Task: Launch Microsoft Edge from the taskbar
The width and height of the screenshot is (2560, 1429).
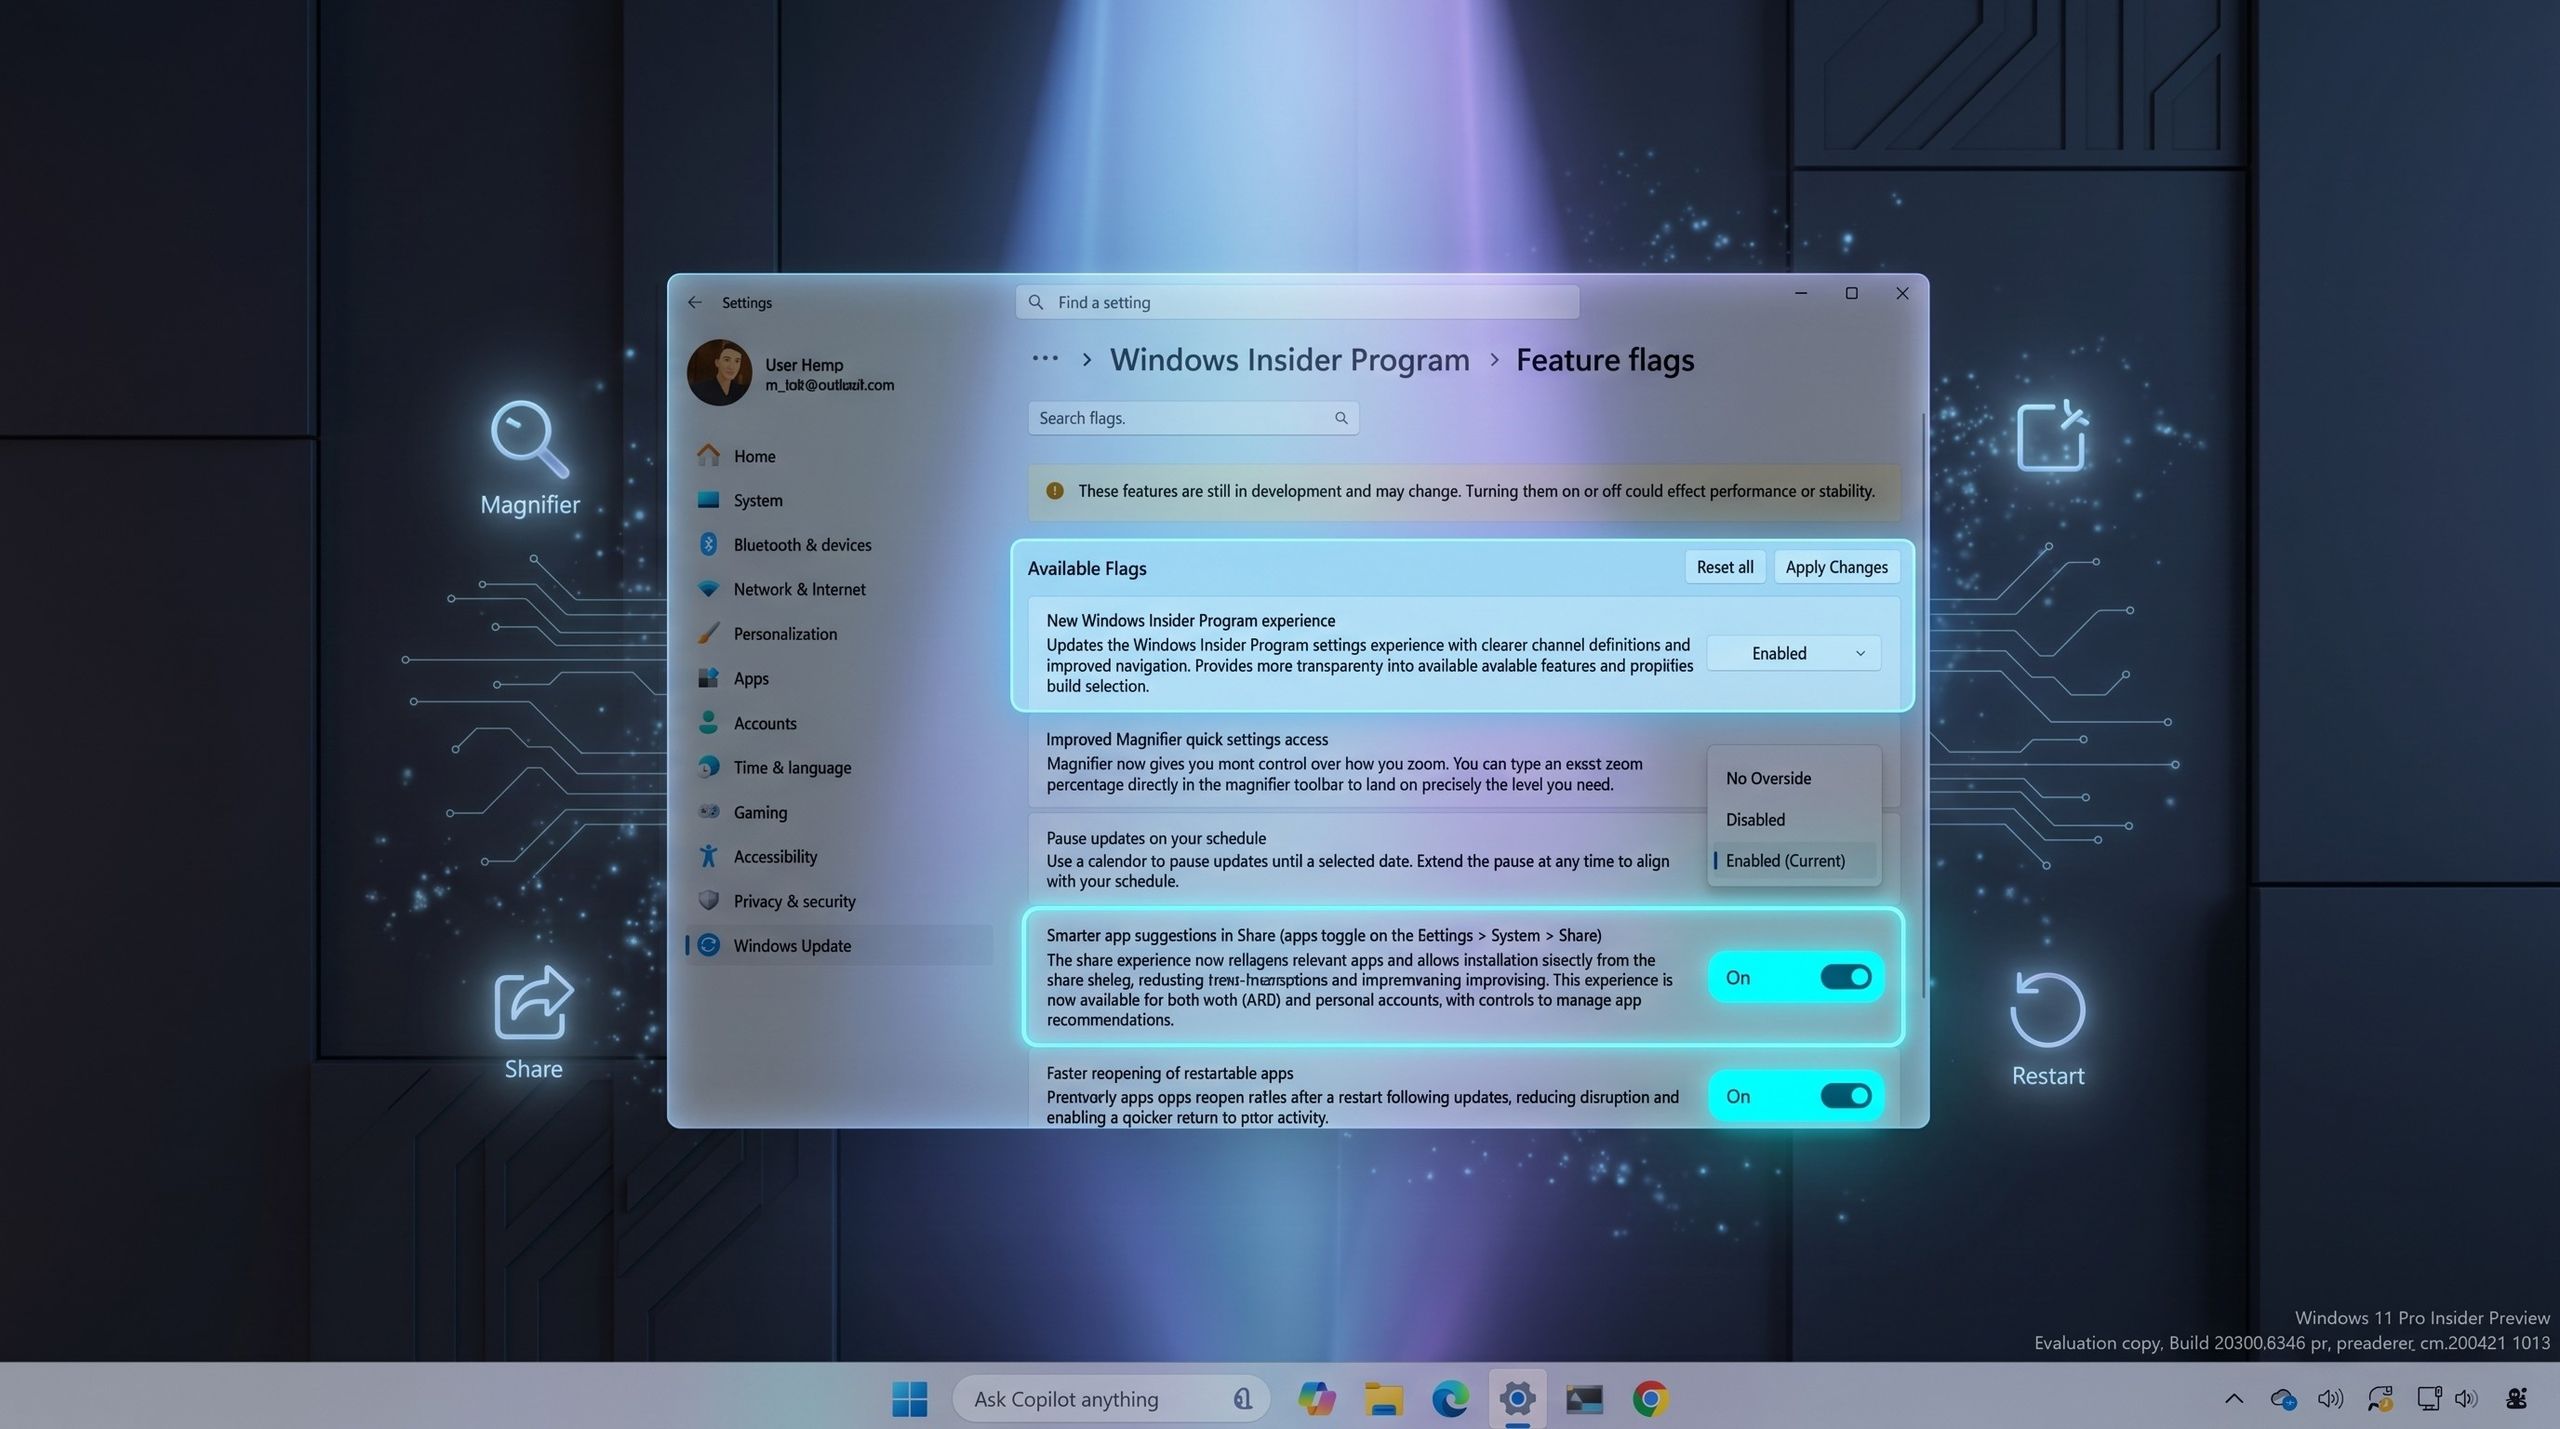Action: [1450, 1399]
